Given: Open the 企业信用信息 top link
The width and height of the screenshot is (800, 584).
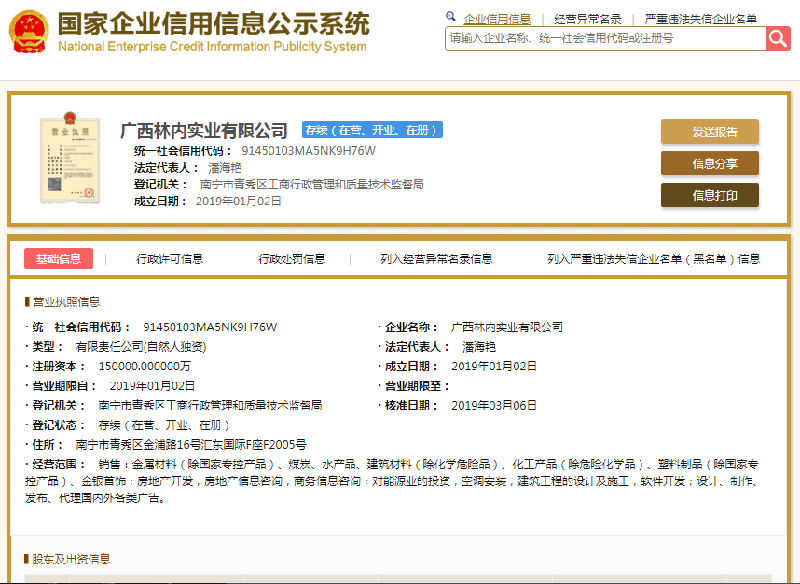Looking at the screenshot, I should [497, 18].
